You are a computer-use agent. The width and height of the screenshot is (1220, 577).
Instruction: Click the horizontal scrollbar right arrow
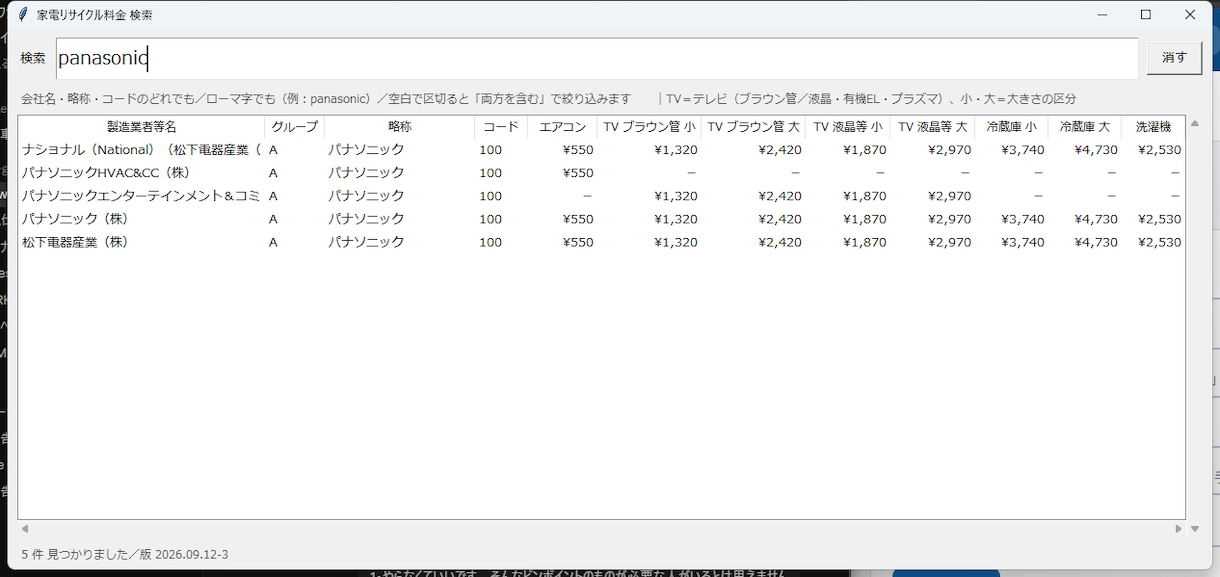coord(1178,529)
